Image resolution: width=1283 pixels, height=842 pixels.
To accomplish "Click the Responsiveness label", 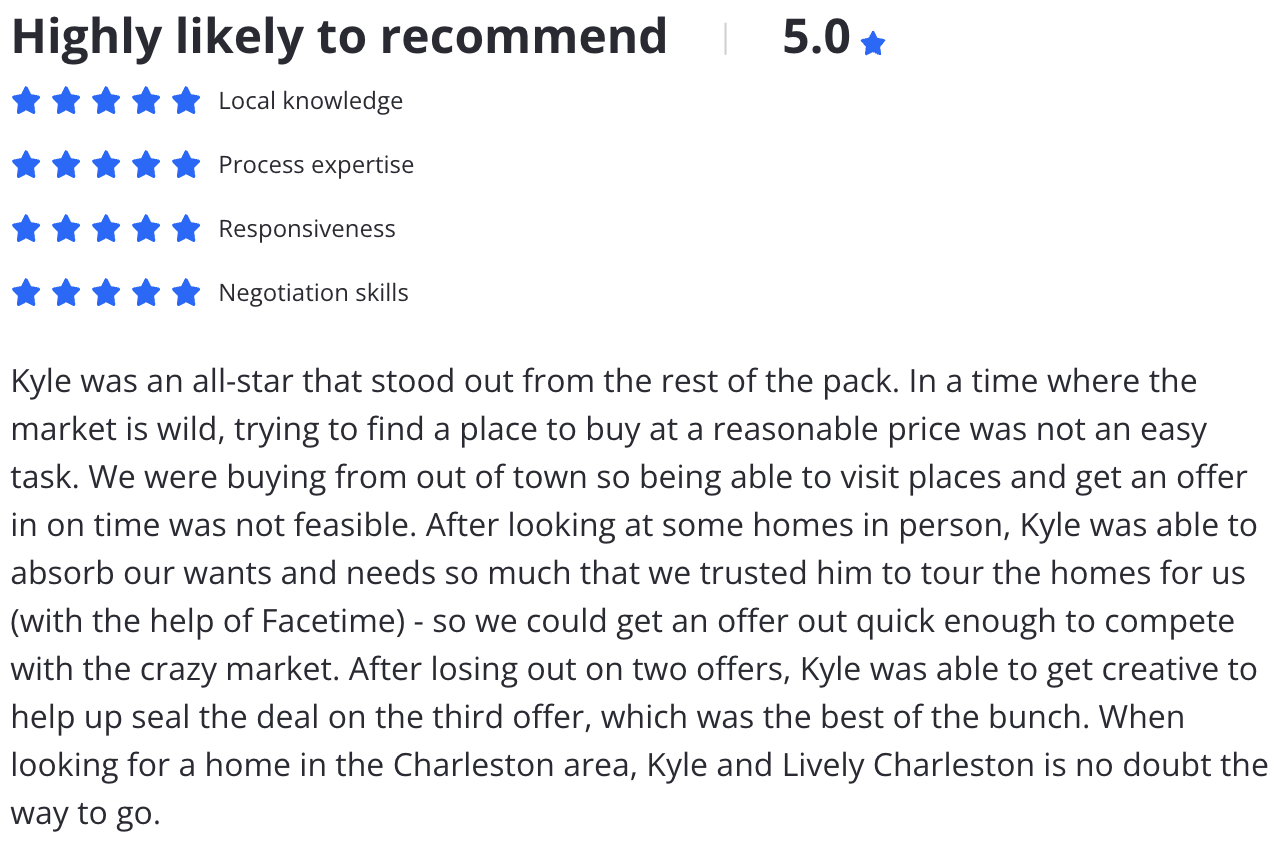I will (307, 229).
